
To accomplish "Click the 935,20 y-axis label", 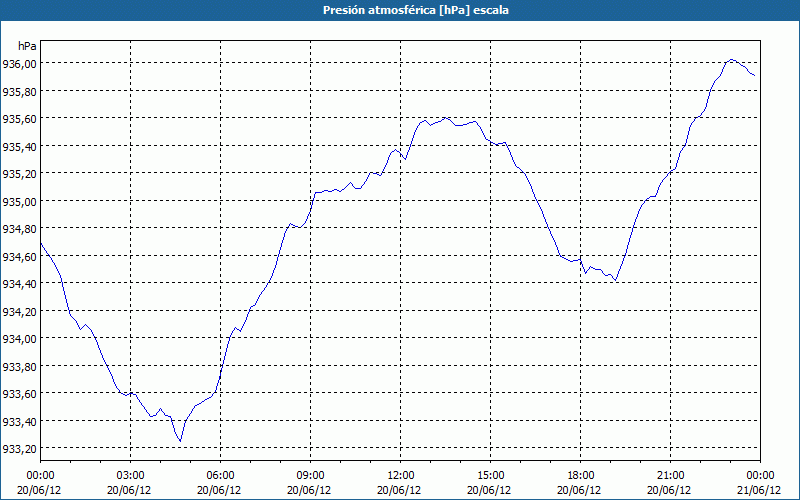I will 19,174.
